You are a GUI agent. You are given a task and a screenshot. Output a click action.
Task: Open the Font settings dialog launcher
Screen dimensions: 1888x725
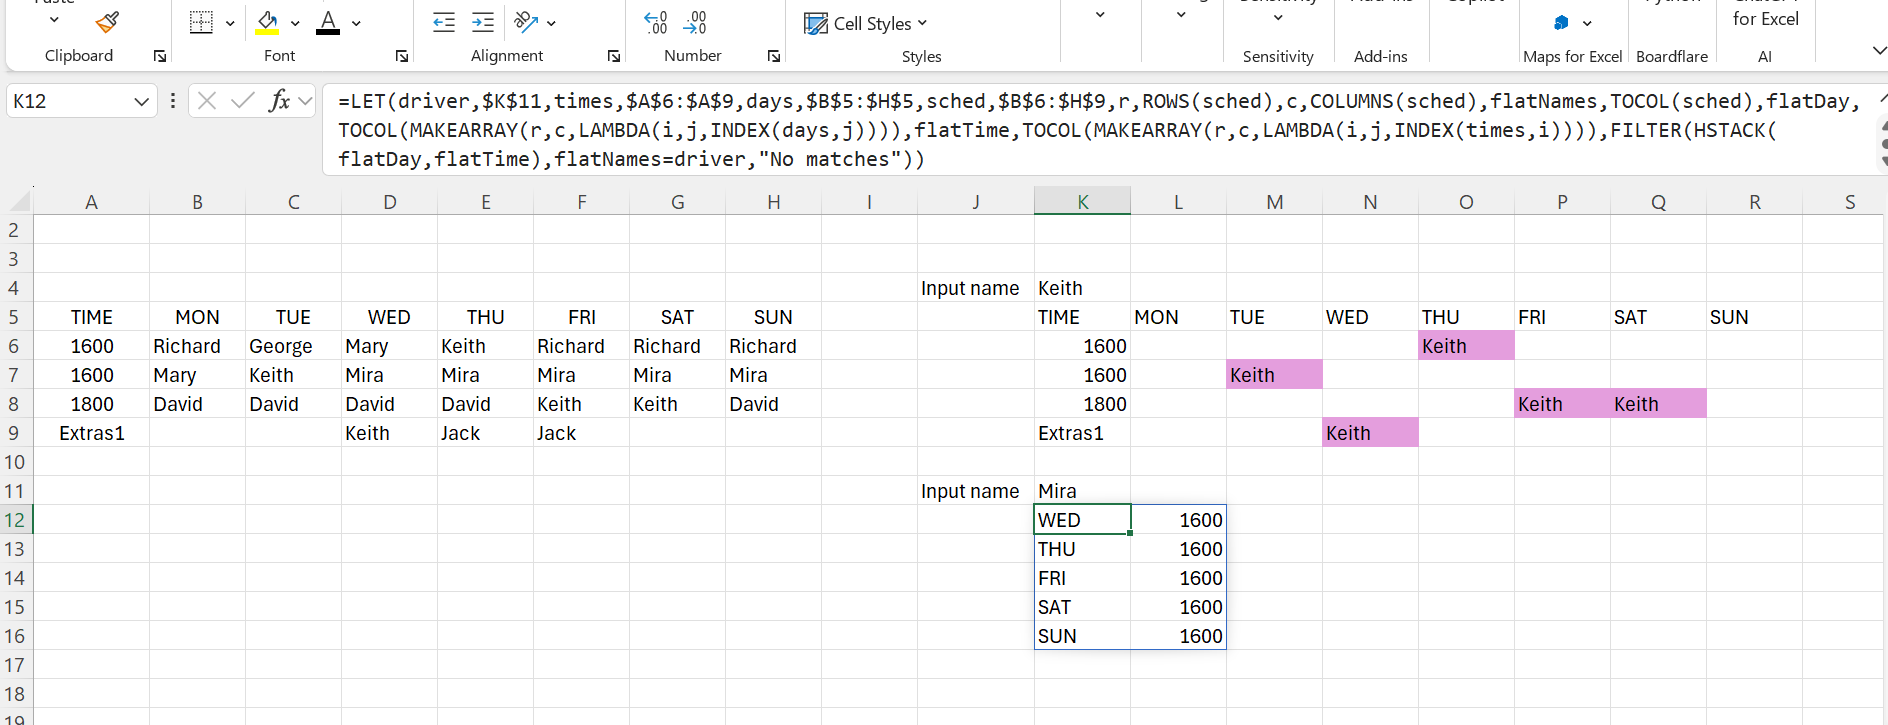[402, 56]
